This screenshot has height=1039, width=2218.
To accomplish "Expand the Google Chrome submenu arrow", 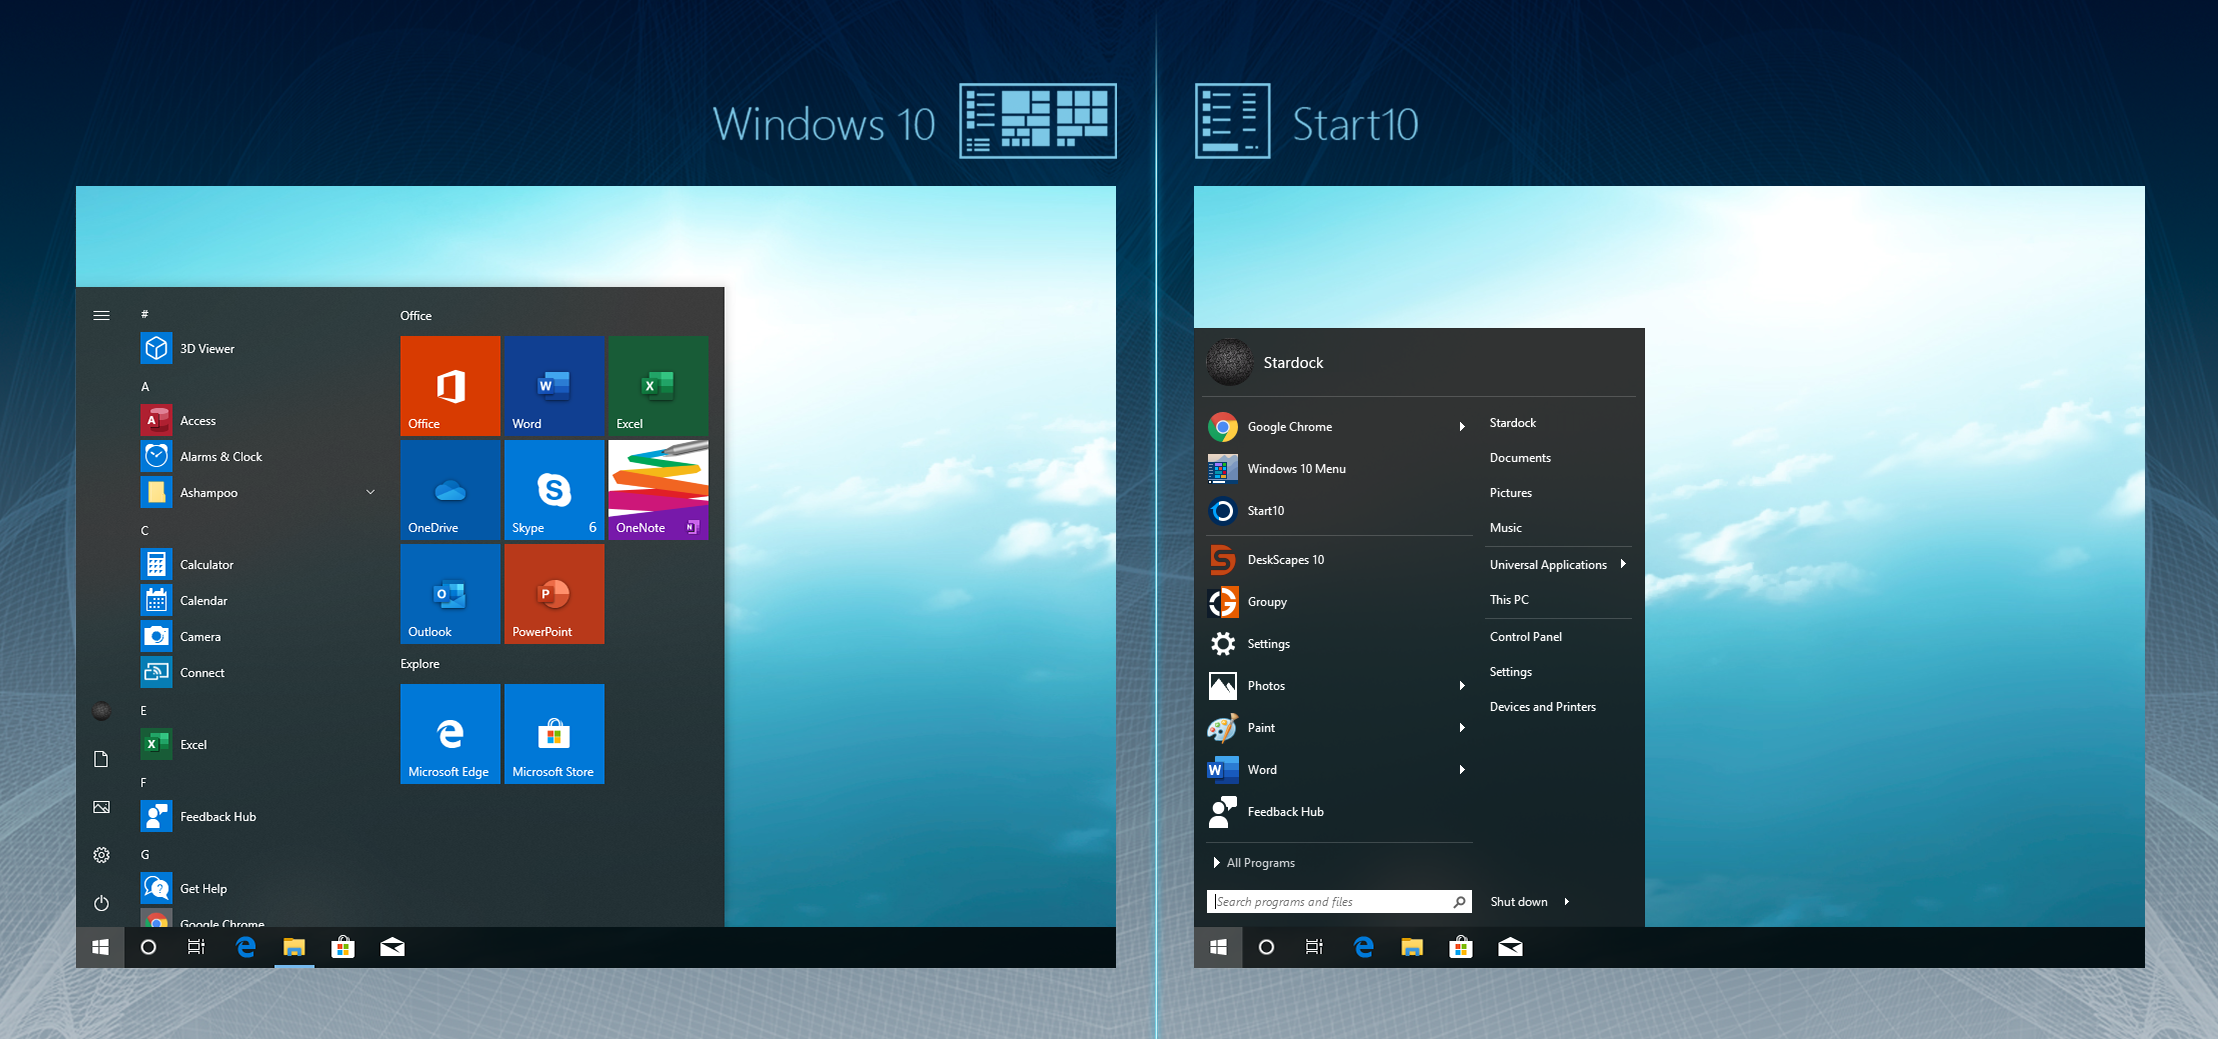I will coord(1462,427).
